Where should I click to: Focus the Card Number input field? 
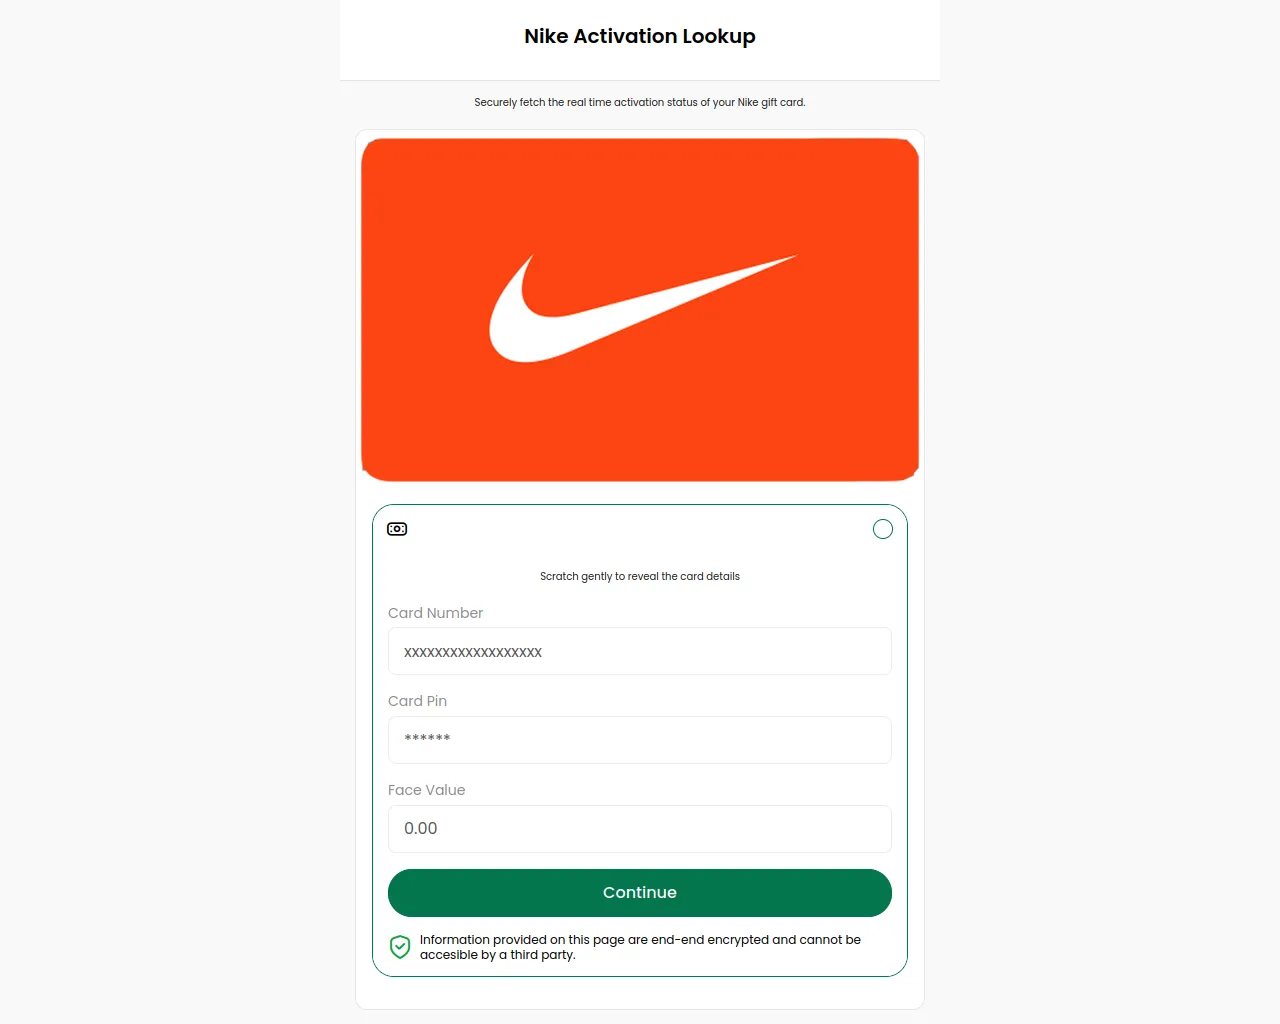[x=640, y=651]
